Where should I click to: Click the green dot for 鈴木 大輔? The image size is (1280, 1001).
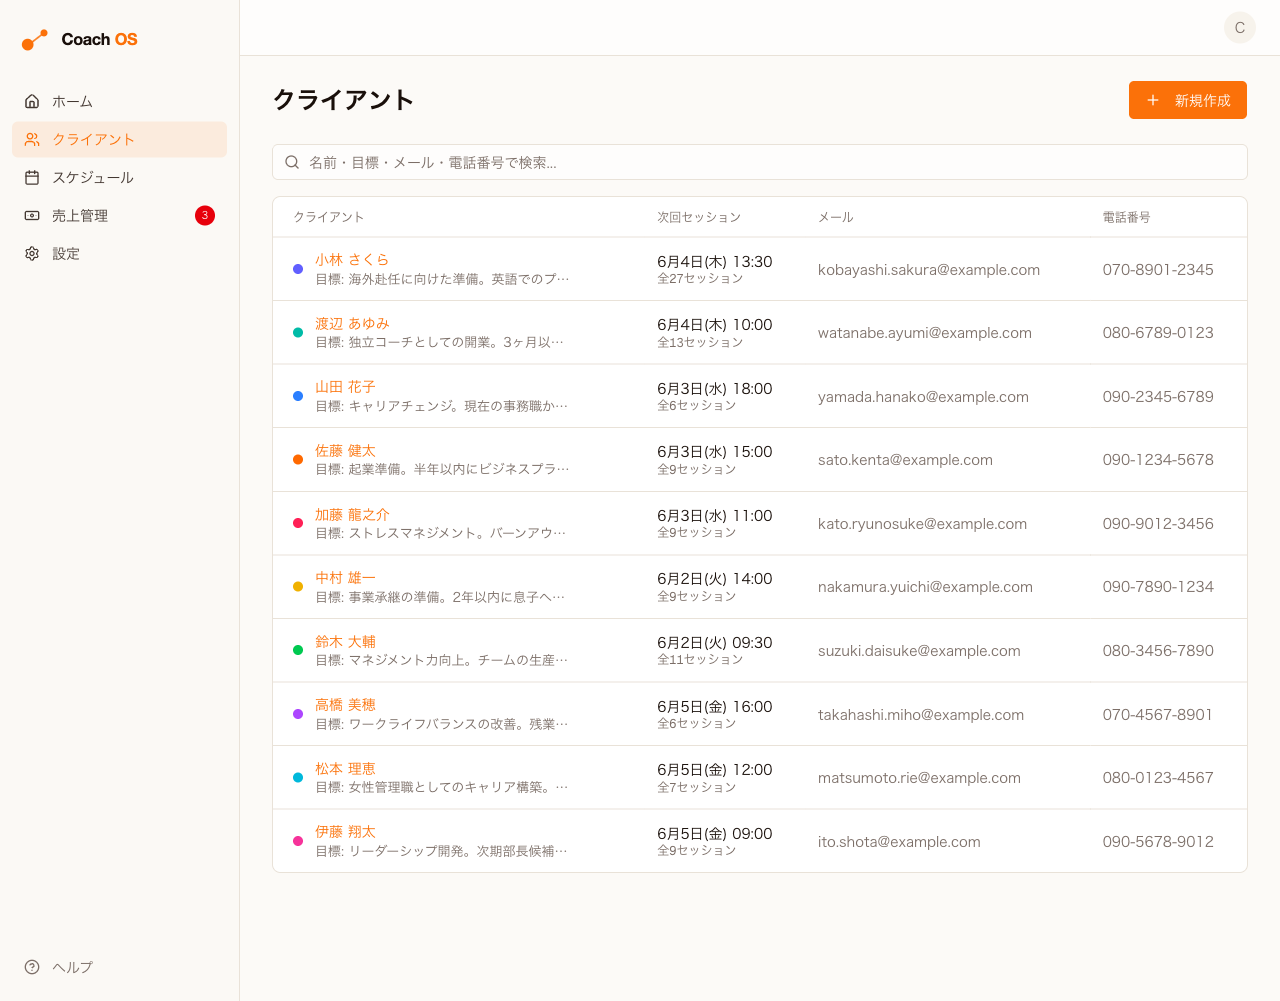pyautogui.click(x=298, y=650)
